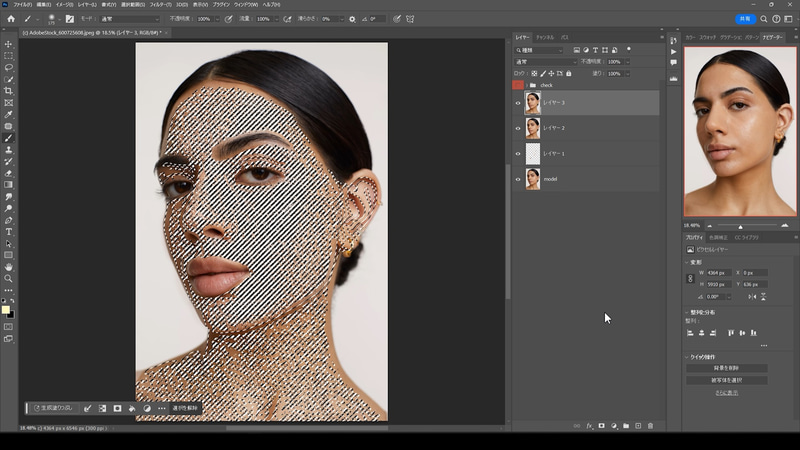
Task: Open the layer blend mode dropdown
Action: 545,62
